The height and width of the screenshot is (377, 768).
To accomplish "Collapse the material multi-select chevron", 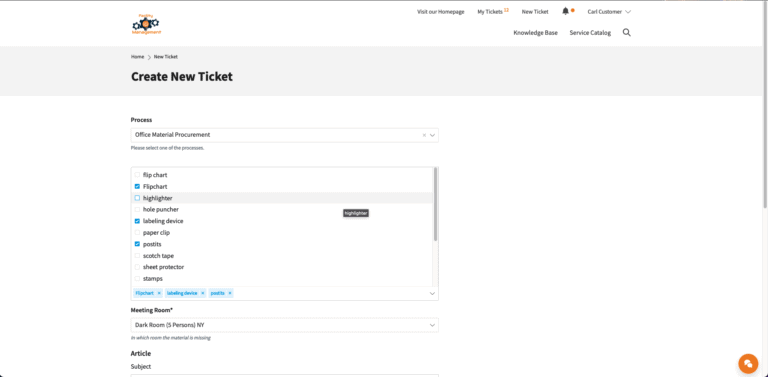I will [x=432, y=293].
